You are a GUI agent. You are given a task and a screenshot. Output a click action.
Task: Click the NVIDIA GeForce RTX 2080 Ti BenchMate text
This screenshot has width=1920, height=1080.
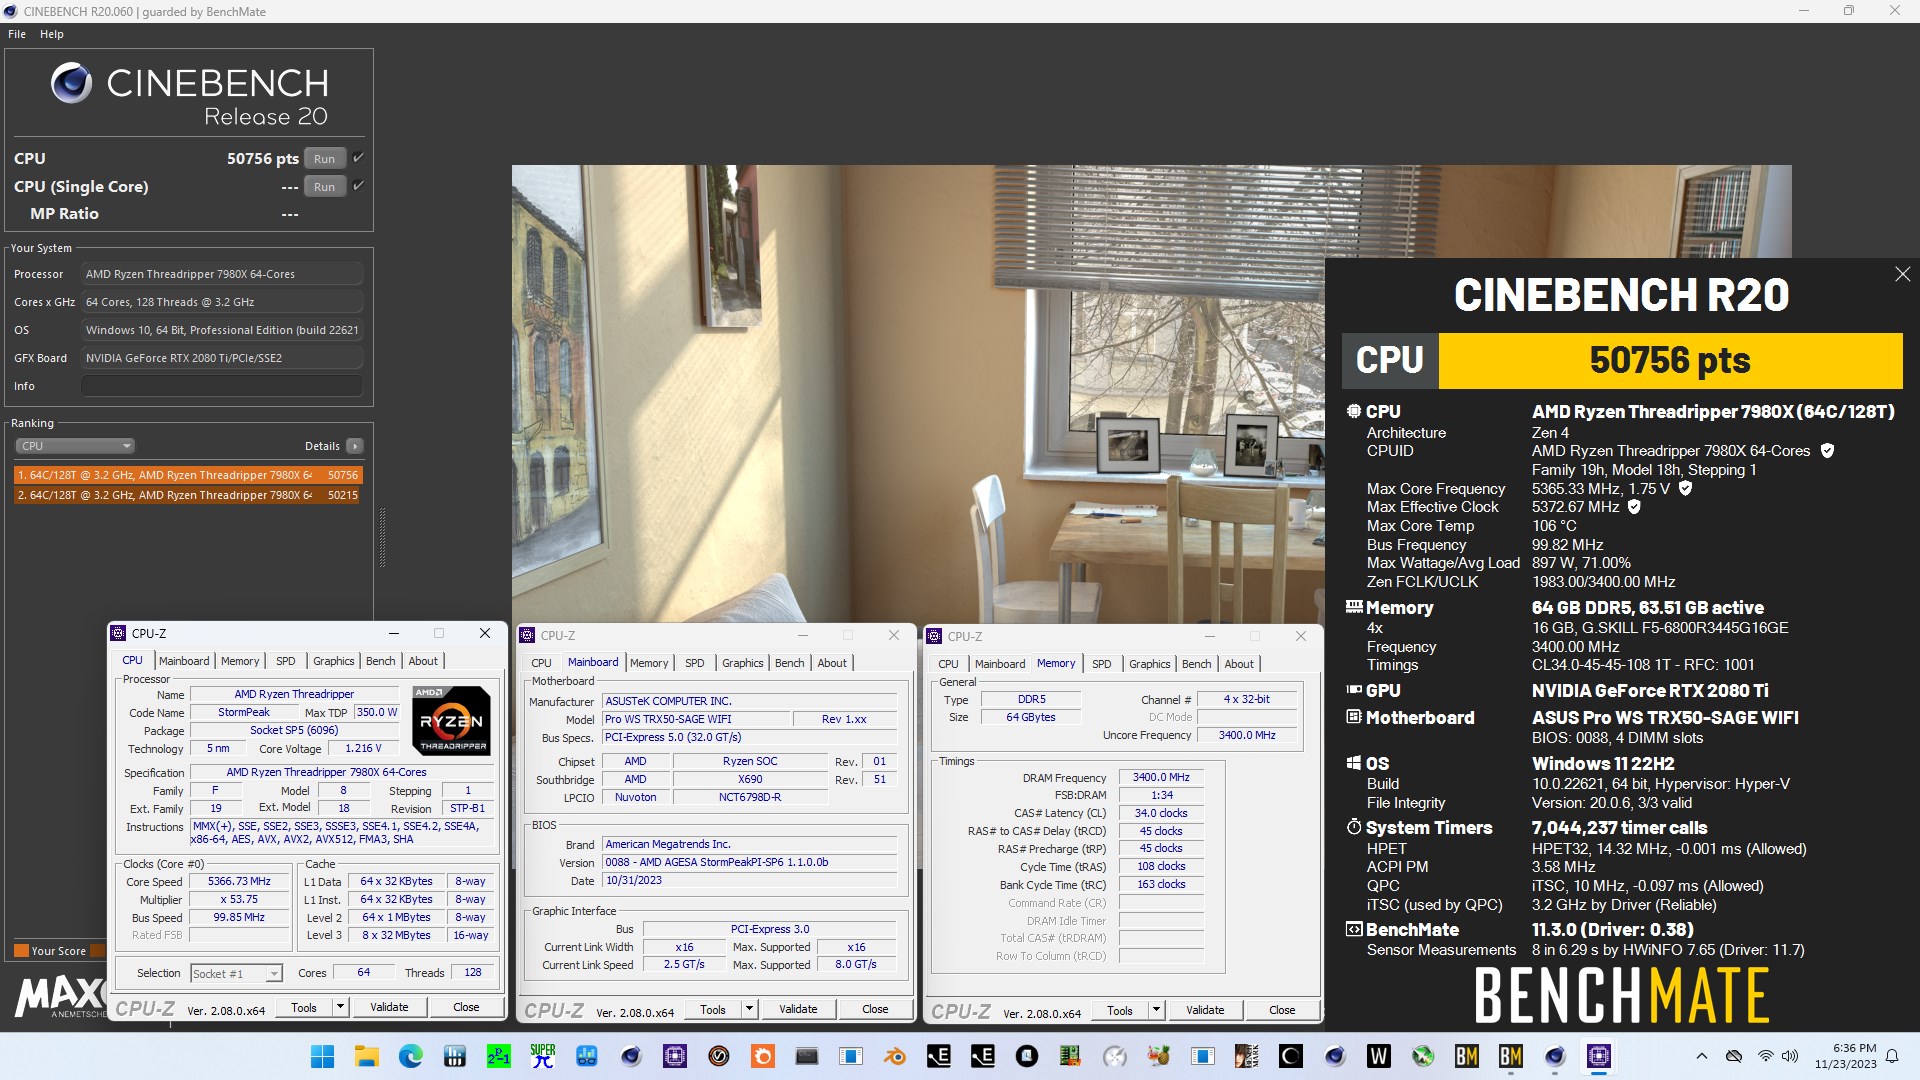(x=1650, y=691)
